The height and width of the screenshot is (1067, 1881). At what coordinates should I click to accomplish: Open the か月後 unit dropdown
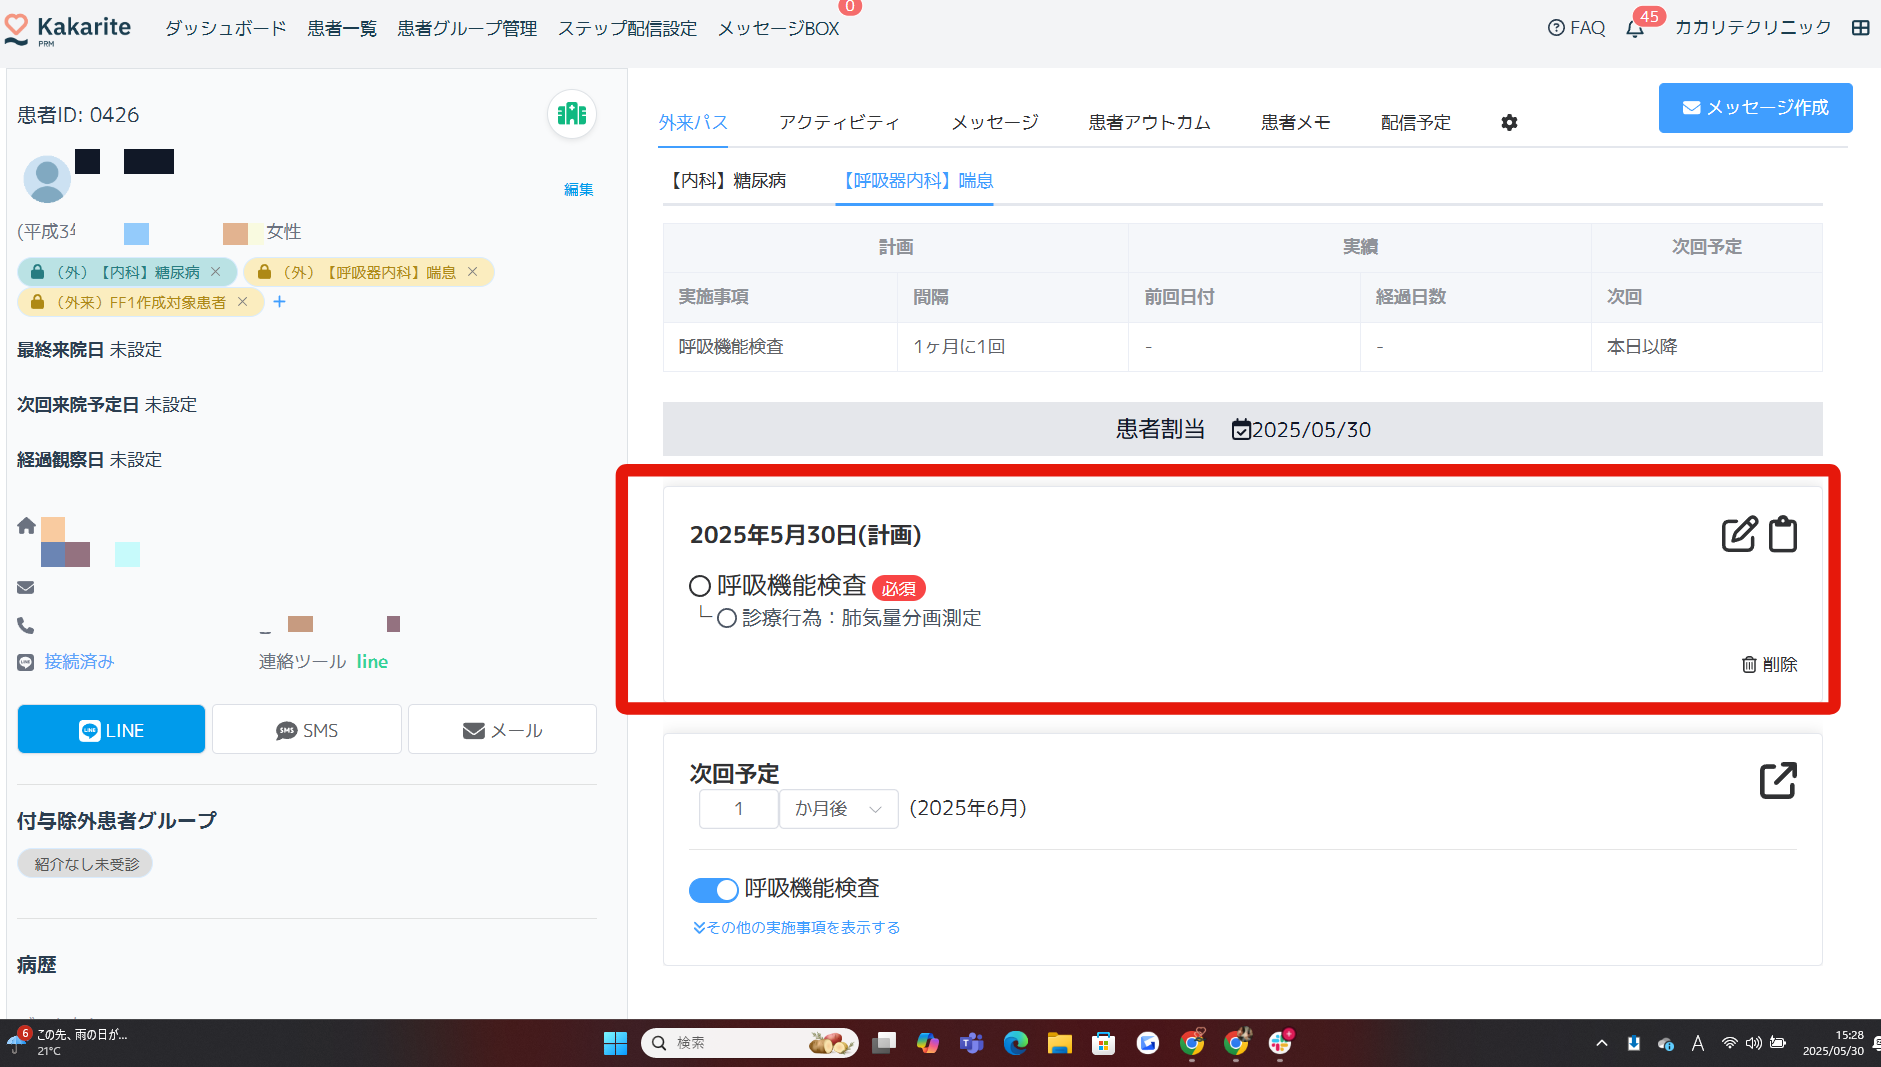[838, 808]
